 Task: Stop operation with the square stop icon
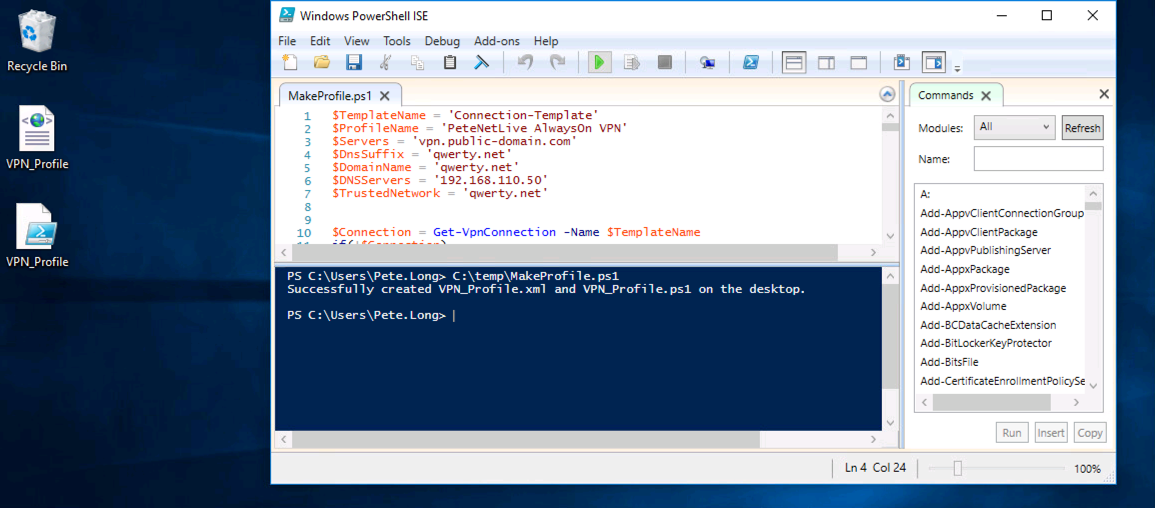tap(664, 63)
